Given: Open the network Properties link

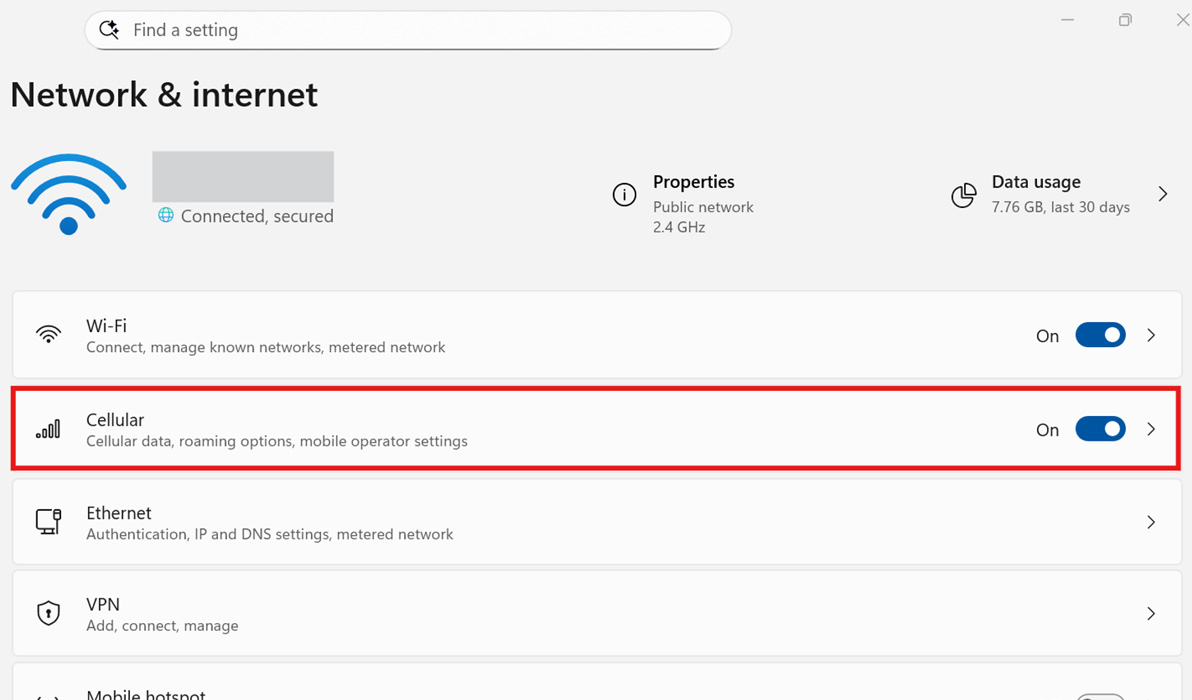Looking at the screenshot, I should click(x=693, y=182).
